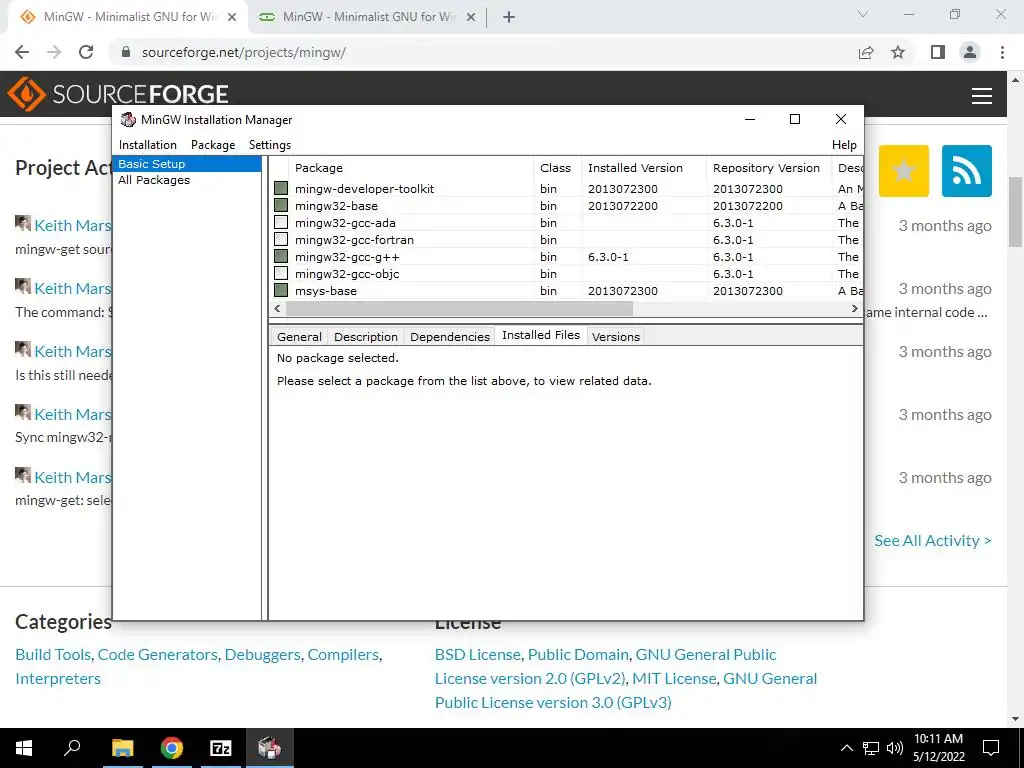
Task: Switch to the Installed Files tab
Action: click(x=541, y=335)
